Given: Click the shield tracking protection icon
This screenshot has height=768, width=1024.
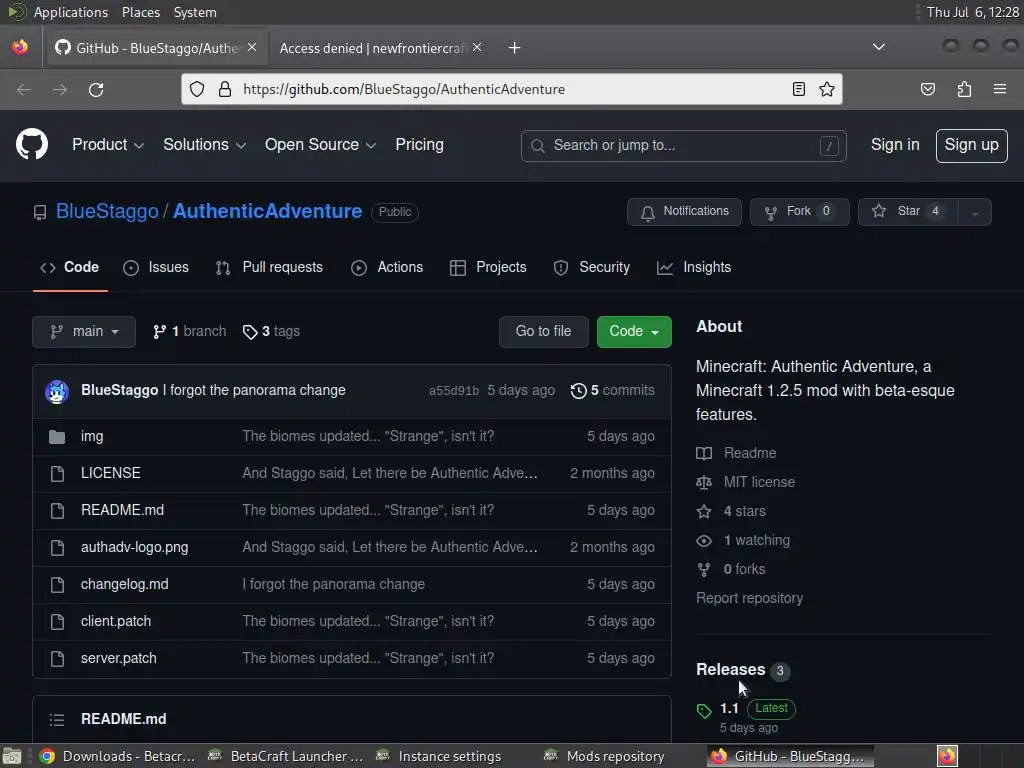Looking at the screenshot, I should (x=197, y=89).
